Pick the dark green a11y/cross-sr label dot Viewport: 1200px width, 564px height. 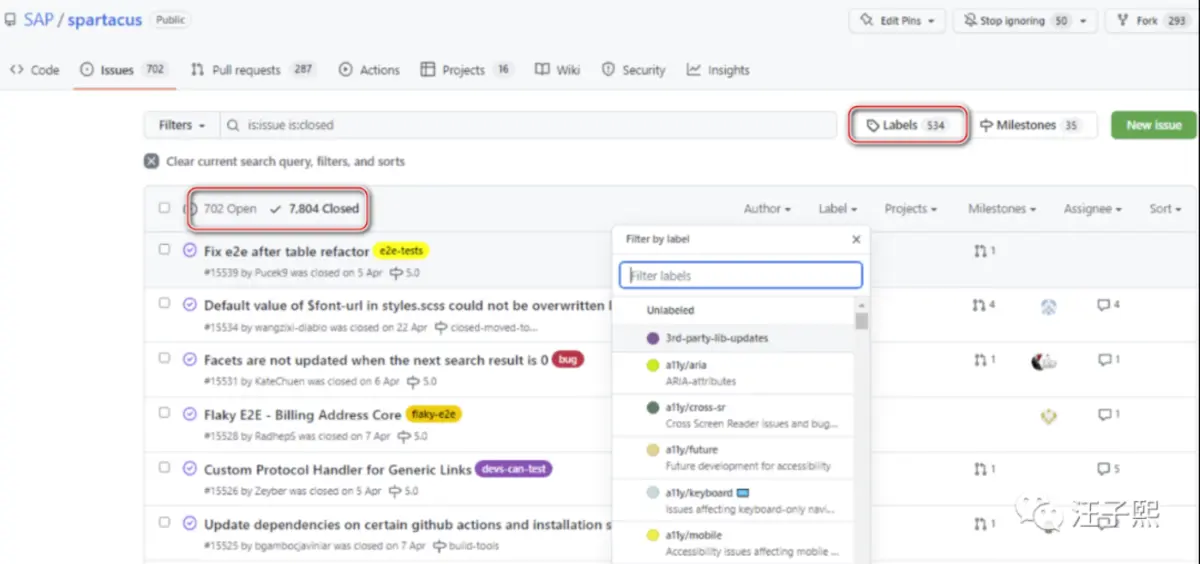coord(653,408)
